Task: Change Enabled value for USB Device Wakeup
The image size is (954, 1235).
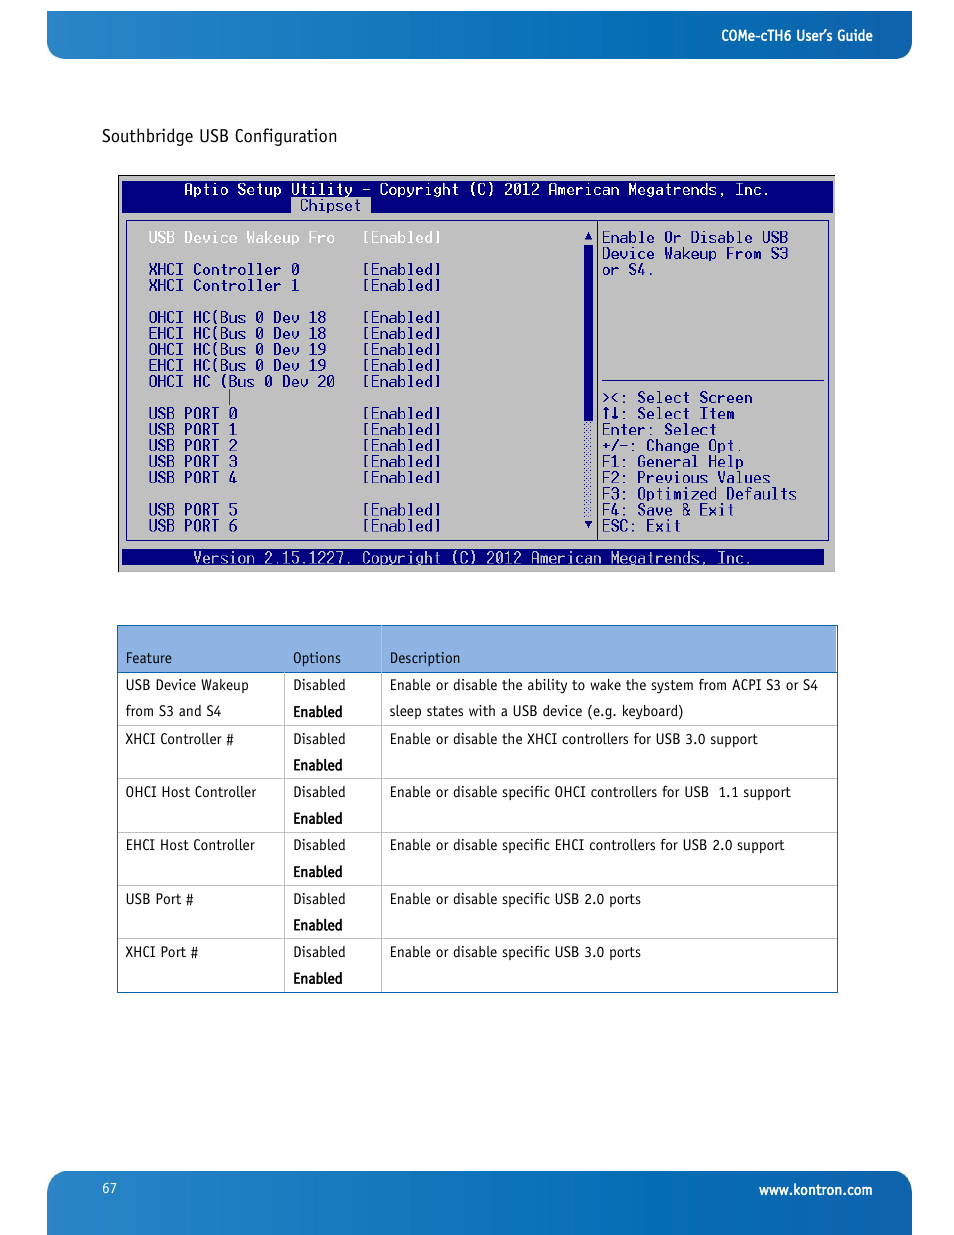Action: click(x=402, y=238)
